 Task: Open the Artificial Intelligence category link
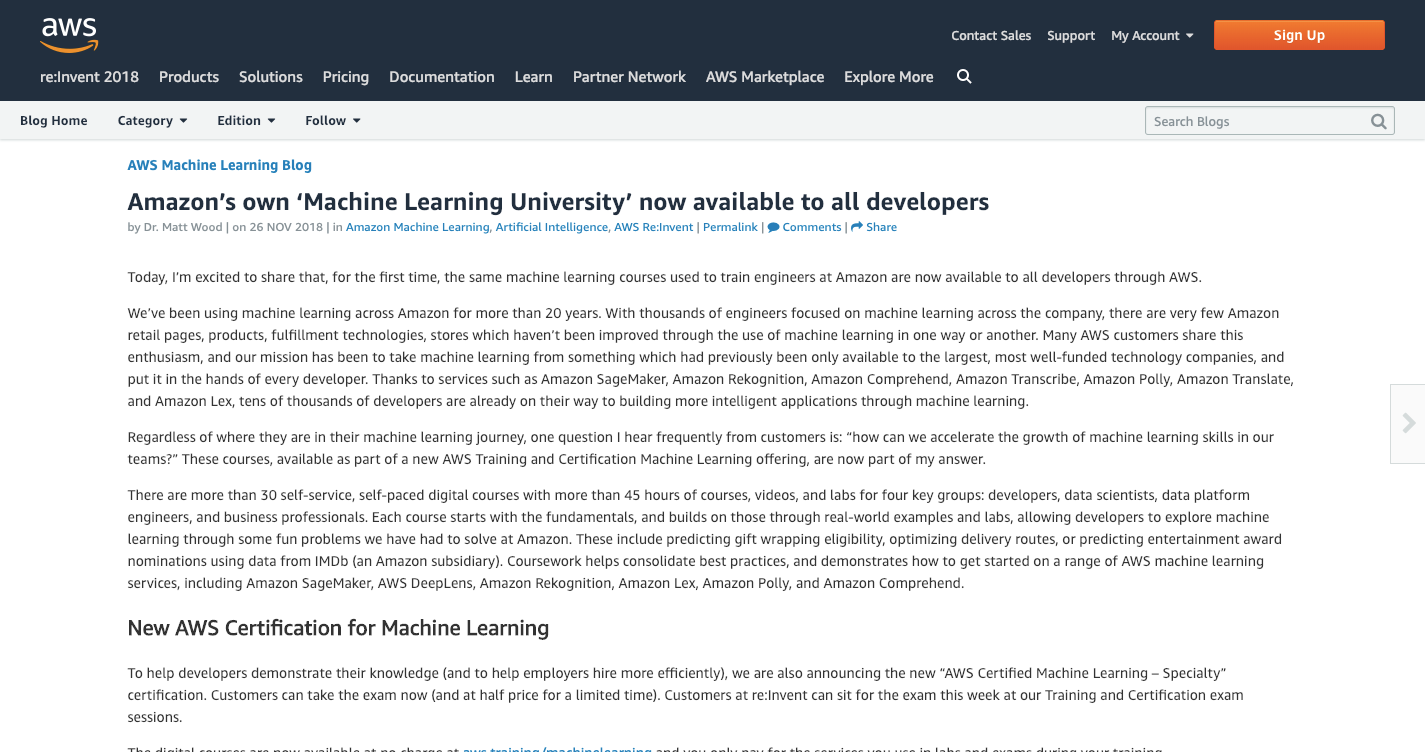click(552, 227)
